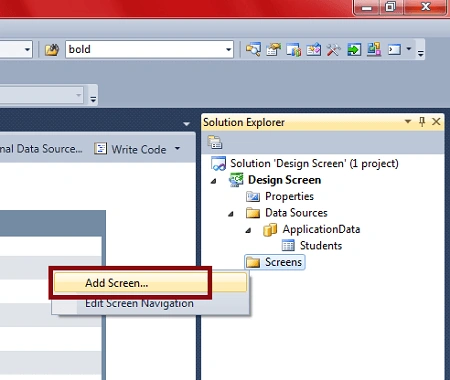Open the Write Code dropdown arrow
The width and height of the screenshot is (450, 380).
tap(177, 149)
